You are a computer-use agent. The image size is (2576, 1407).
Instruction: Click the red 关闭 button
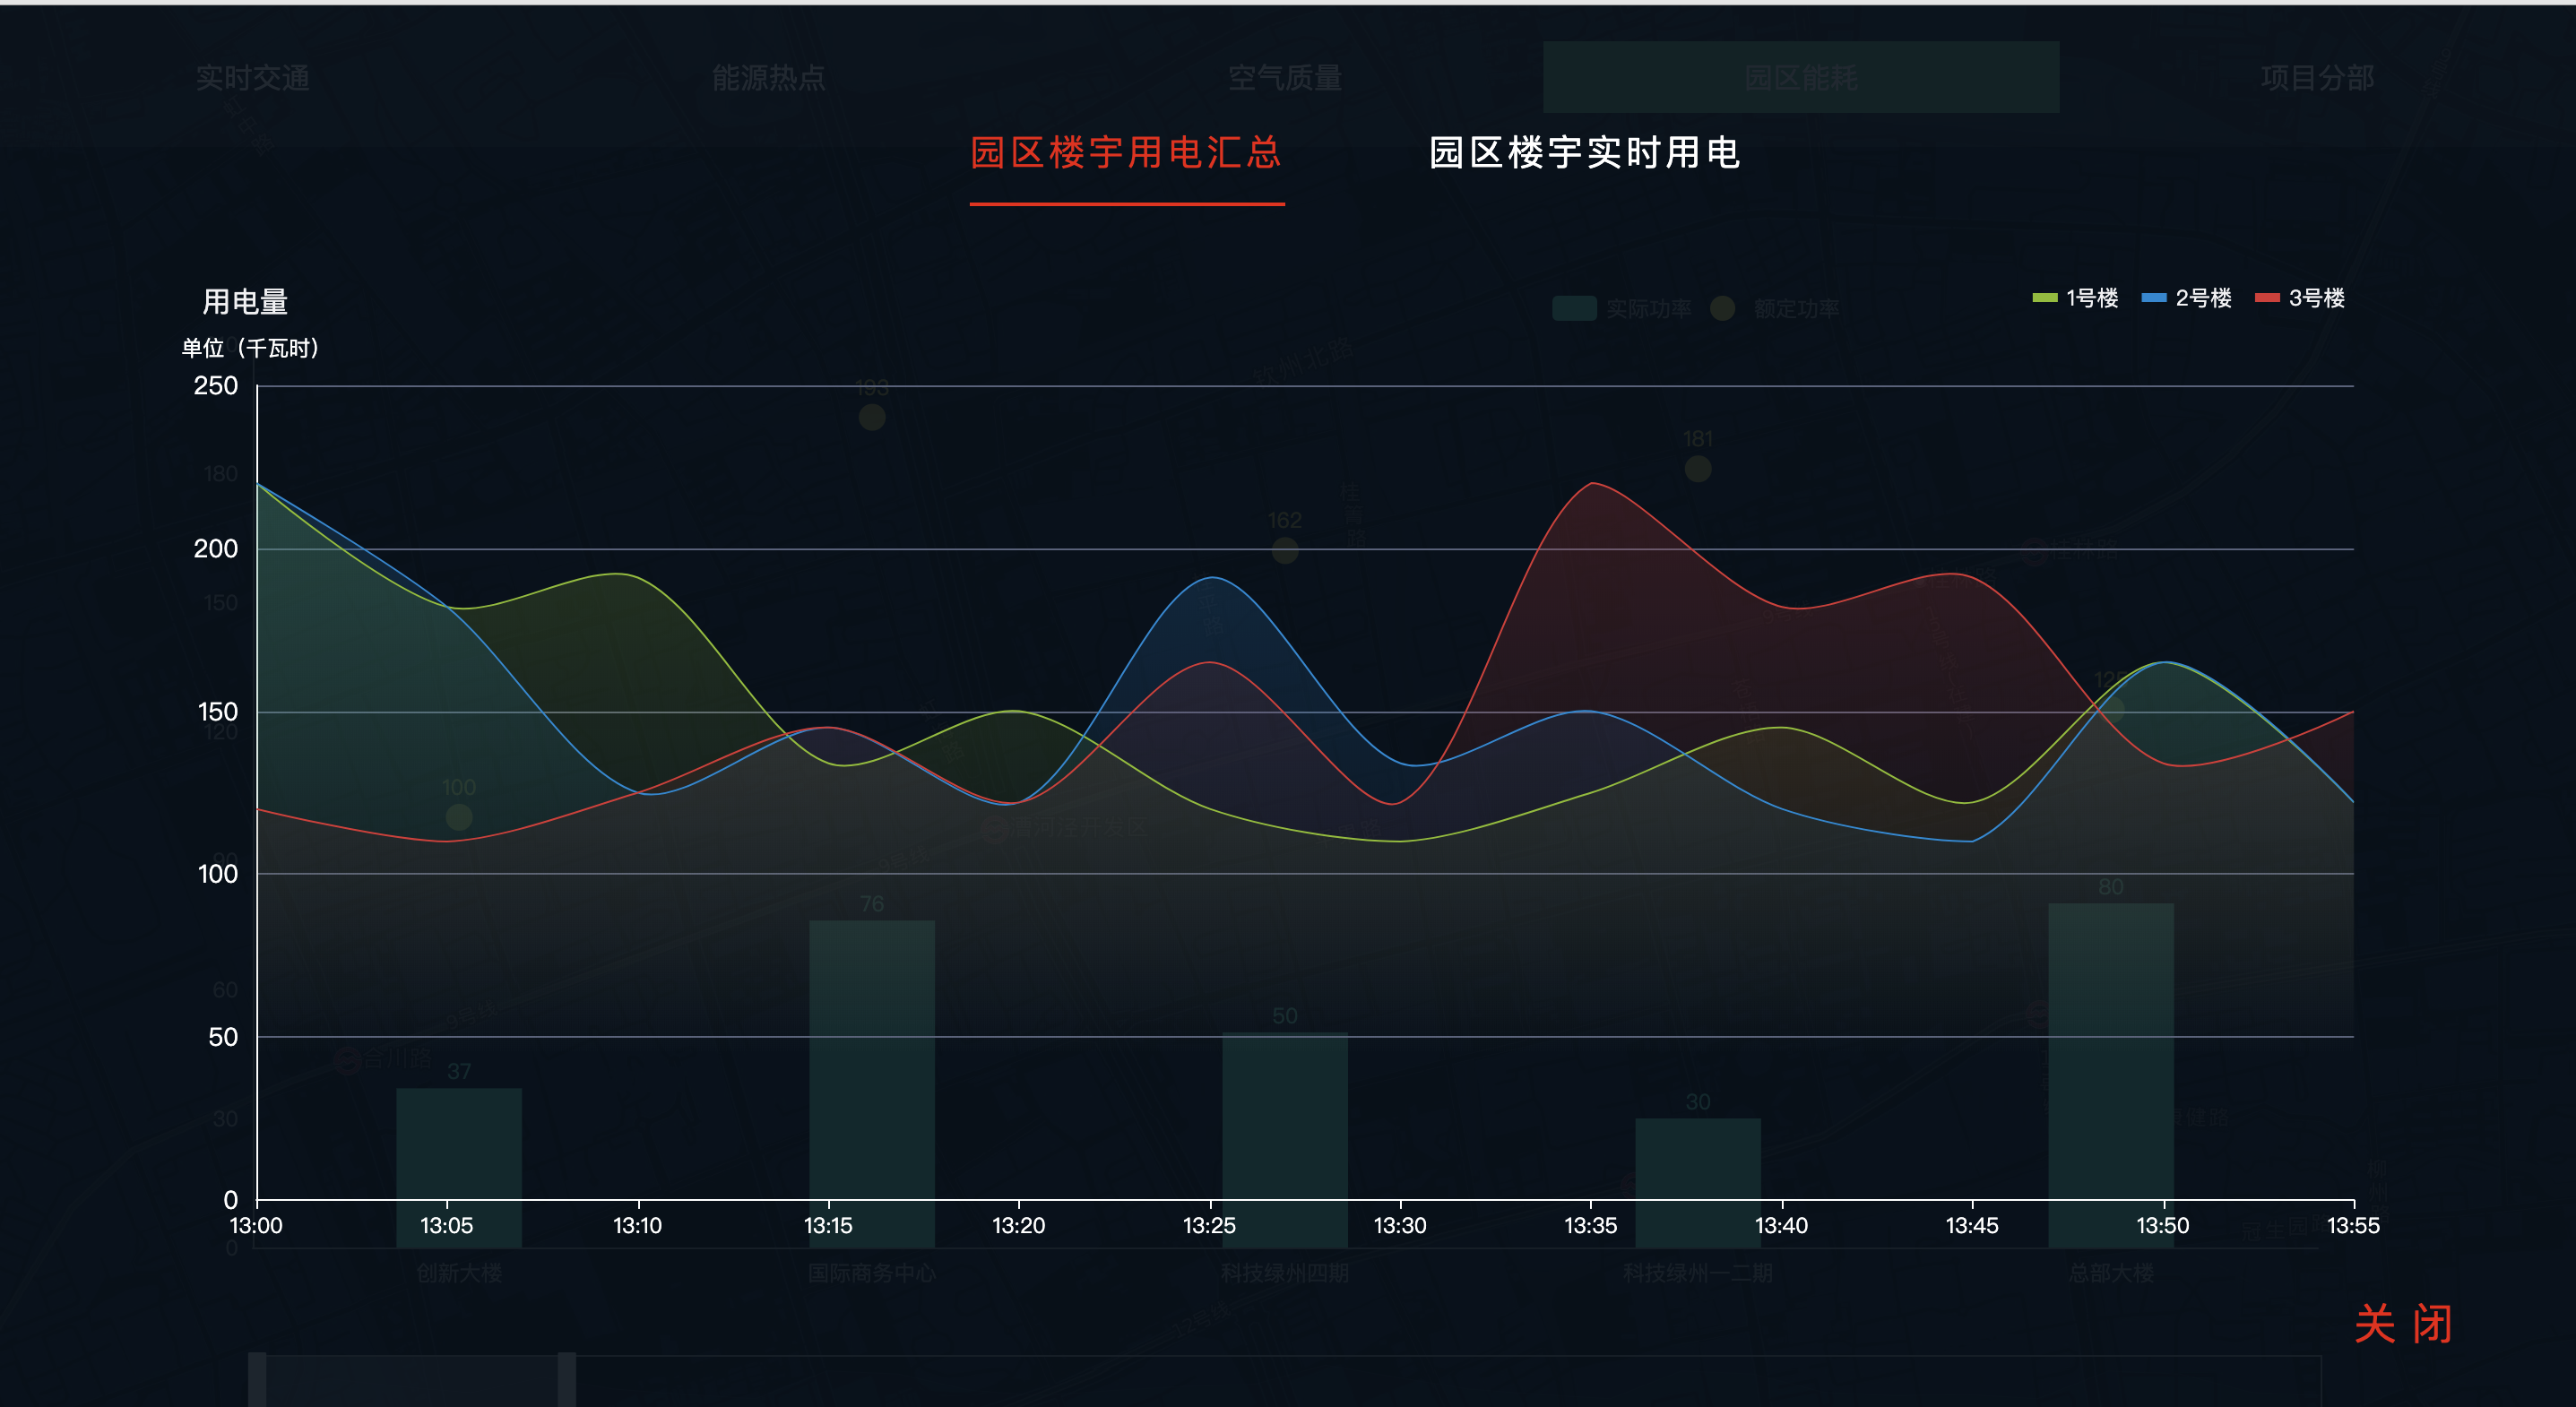tap(2402, 1324)
